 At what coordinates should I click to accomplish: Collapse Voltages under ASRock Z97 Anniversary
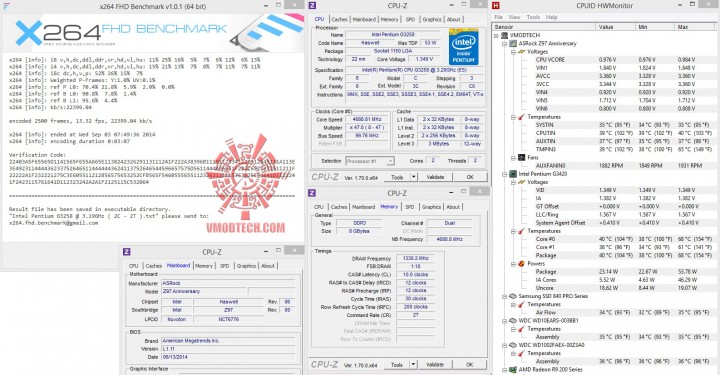coord(513,52)
